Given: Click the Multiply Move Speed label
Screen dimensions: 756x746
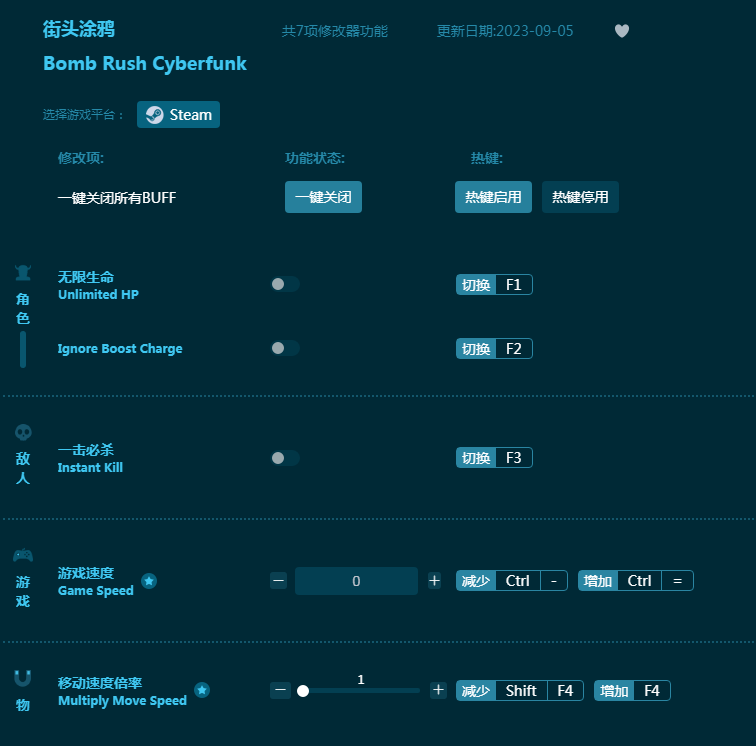Looking at the screenshot, I should pyautogui.click(x=122, y=700).
